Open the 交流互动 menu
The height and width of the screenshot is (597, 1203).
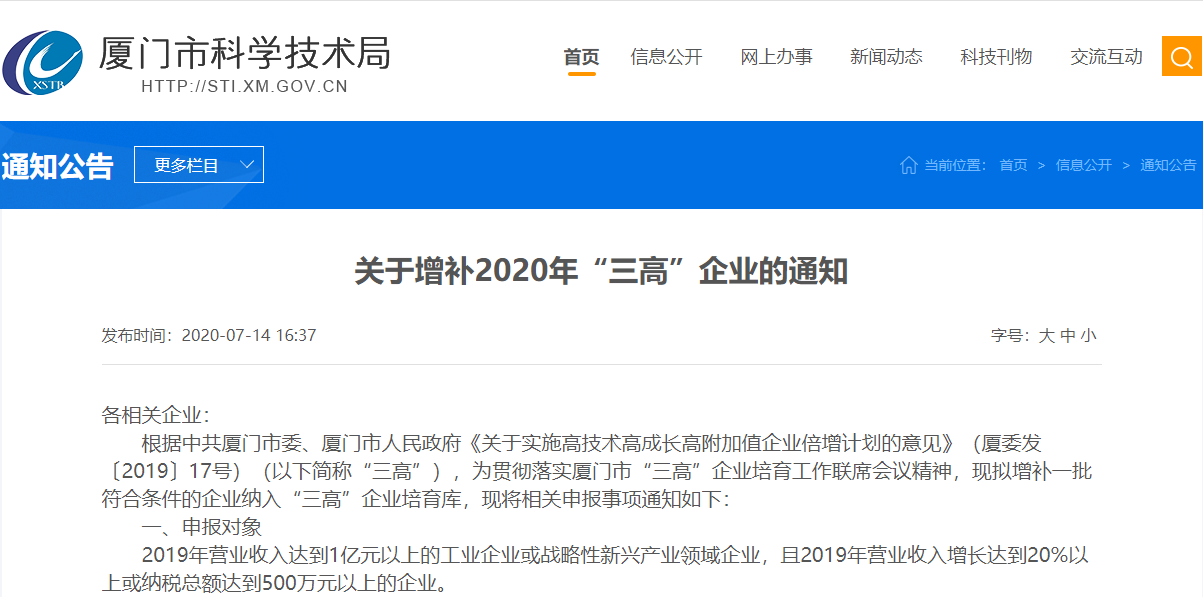(x=1107, y=57)
